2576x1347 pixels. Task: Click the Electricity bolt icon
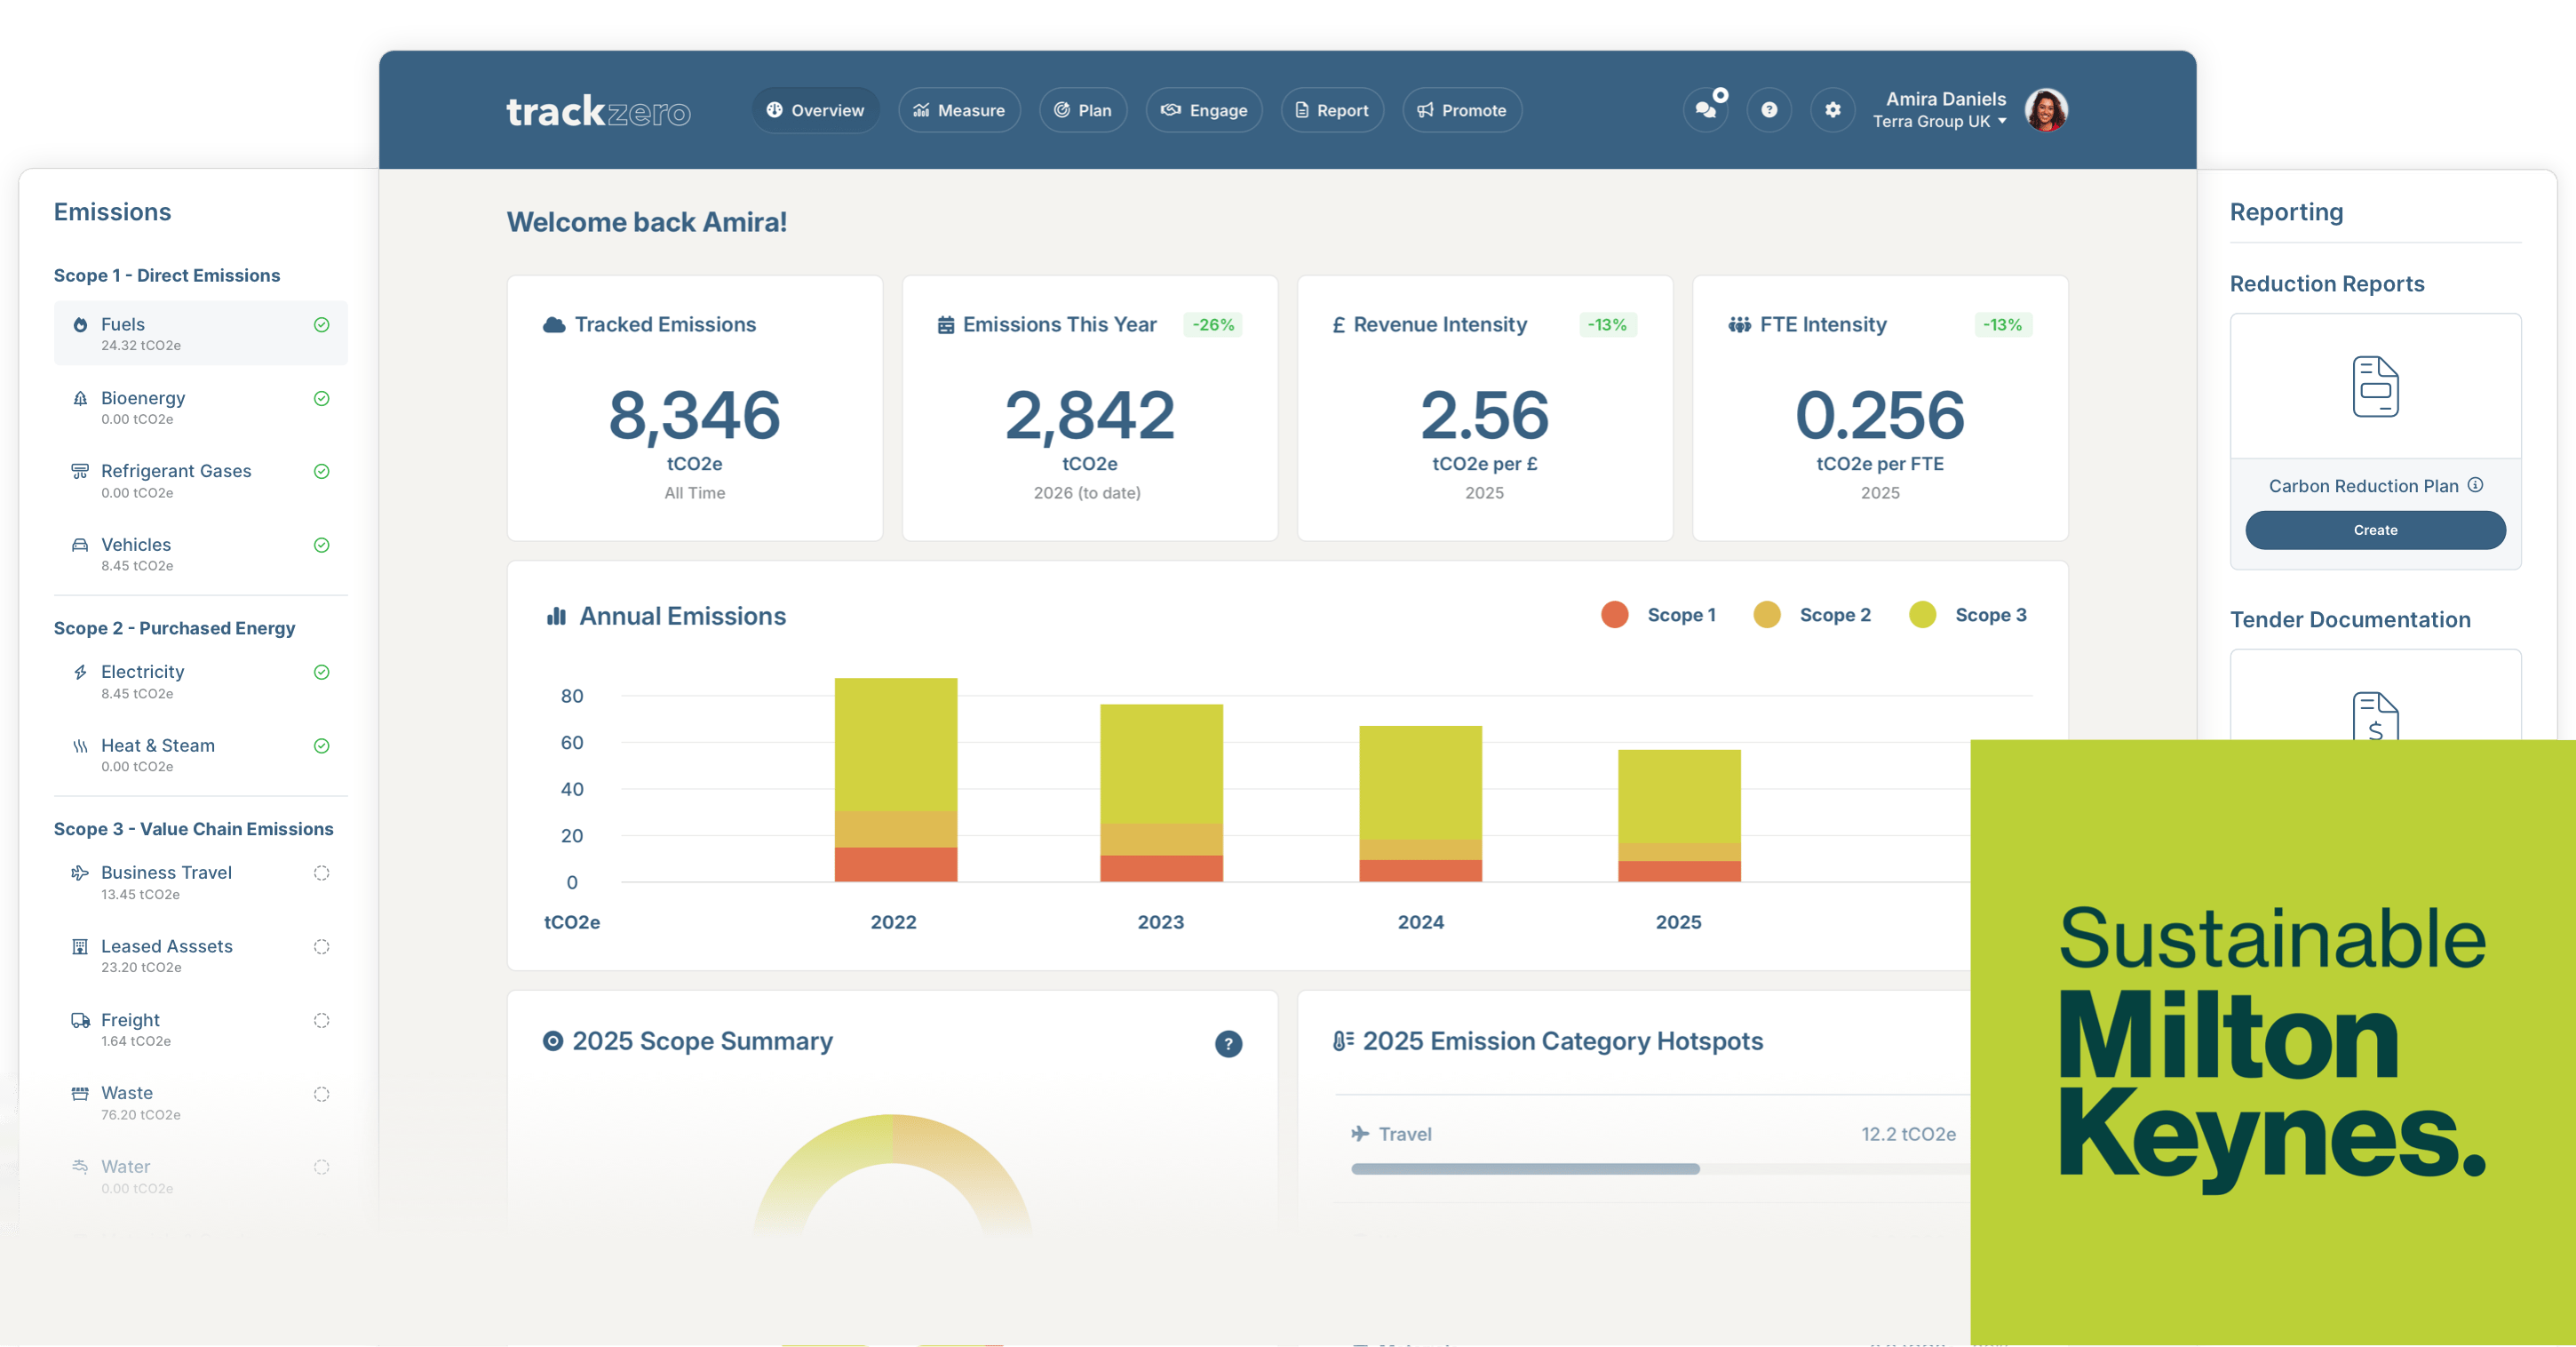click(80, 672)
